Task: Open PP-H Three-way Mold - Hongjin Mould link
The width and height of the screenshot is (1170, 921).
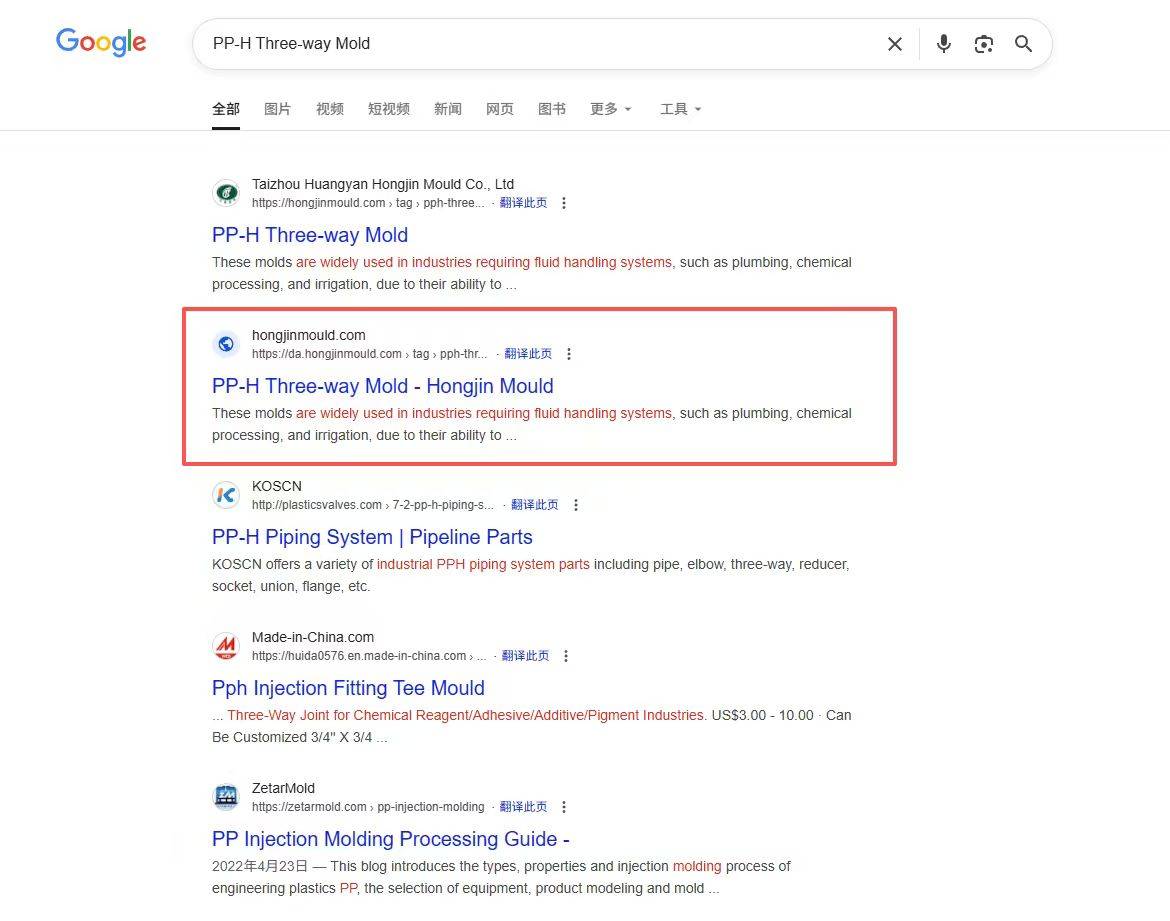Action: (x=382, y=386)
